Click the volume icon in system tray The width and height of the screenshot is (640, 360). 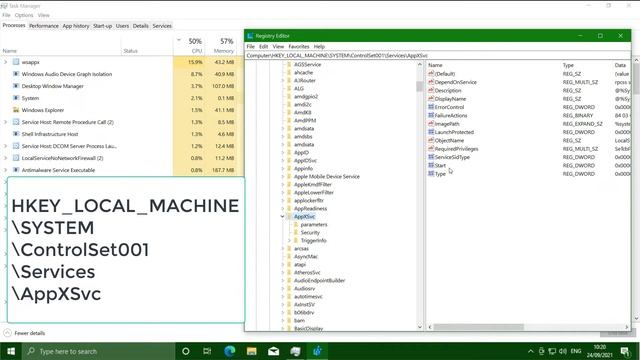coord(562,351)
